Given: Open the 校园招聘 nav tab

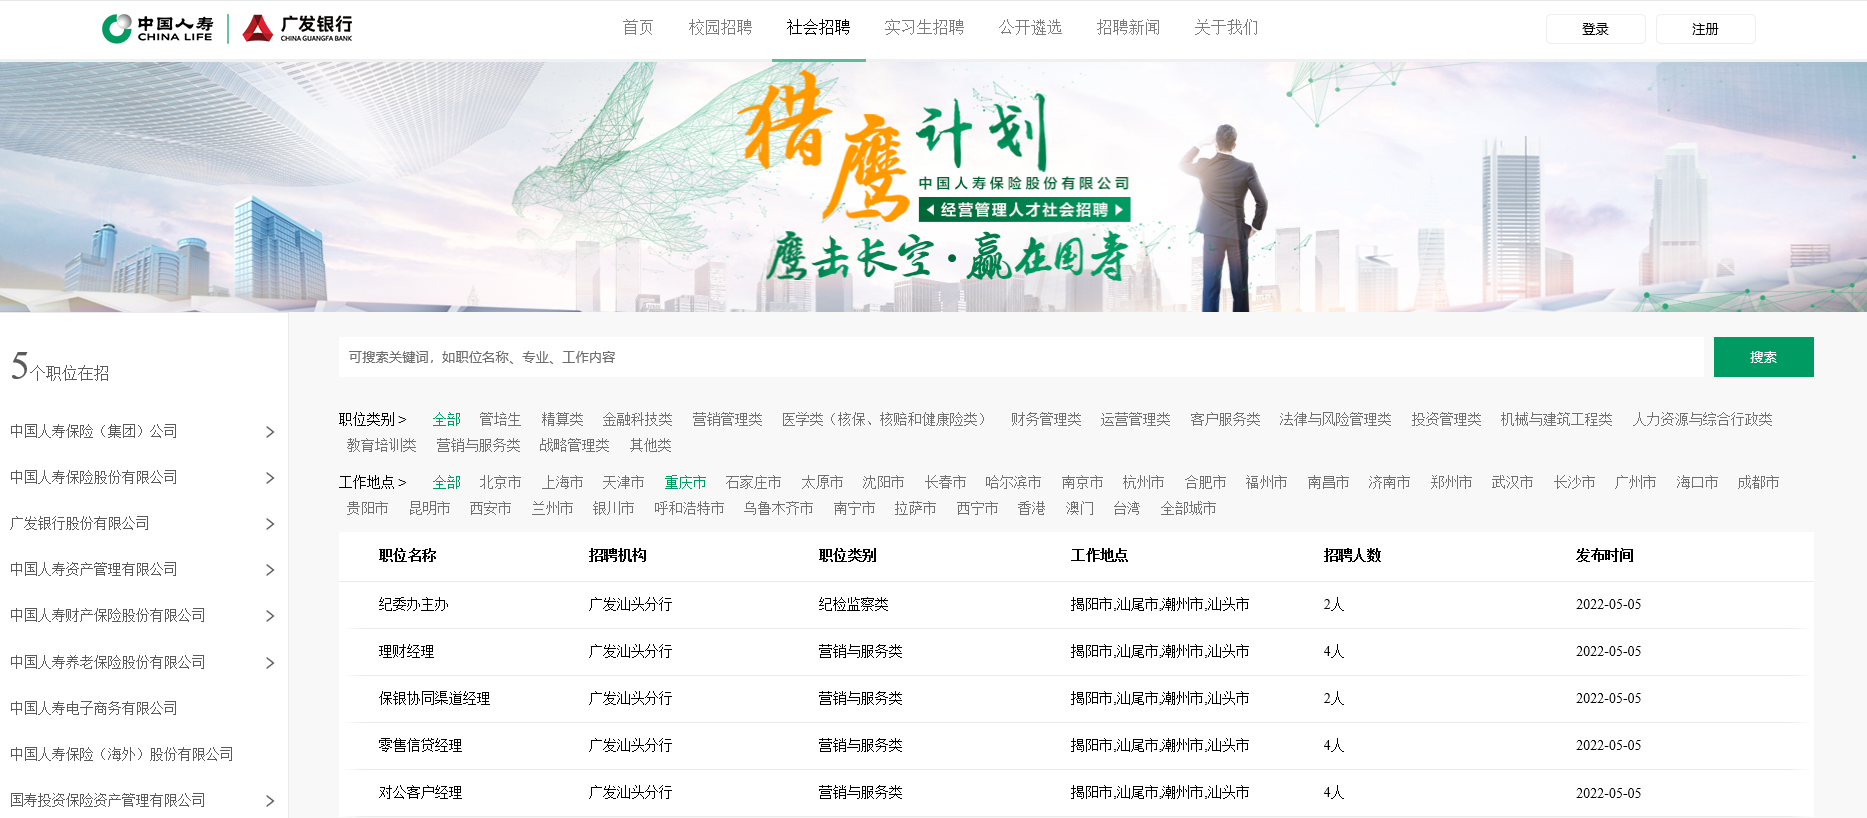Looking at the screenshot, I should 720,27.
